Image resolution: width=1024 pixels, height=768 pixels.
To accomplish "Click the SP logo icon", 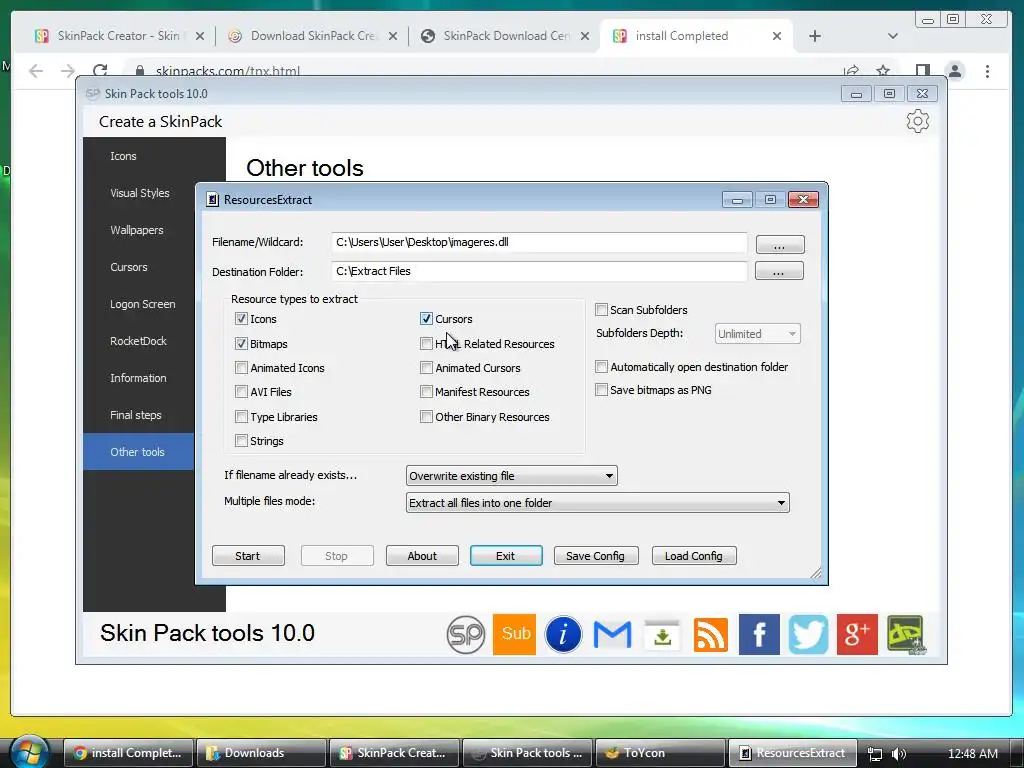I will tap(466, 634).
